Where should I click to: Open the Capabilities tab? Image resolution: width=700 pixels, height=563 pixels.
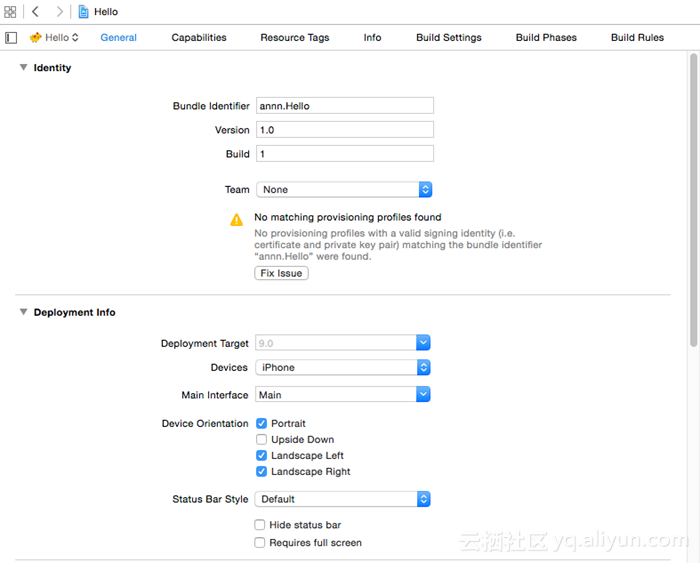point(199,38)
